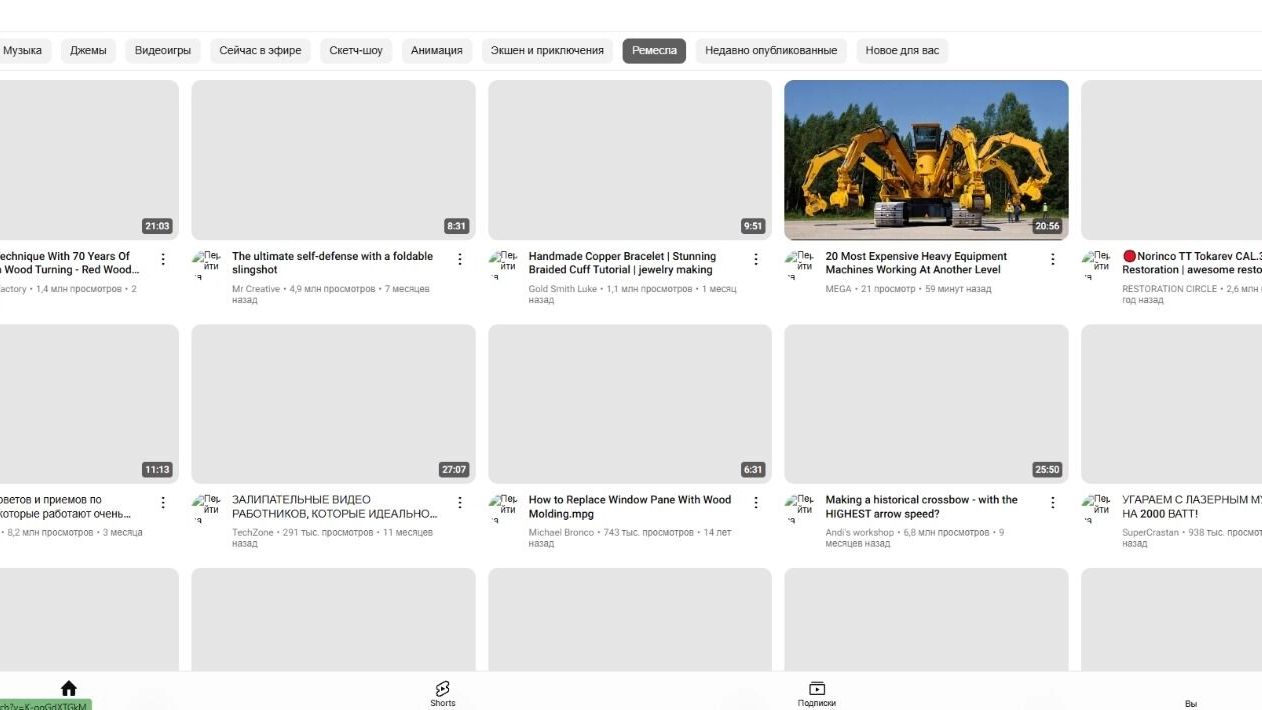This screenshot has width=1262, height=710.
Task: Open options menu for Red Wood Turning video
Action: (163, 259)
